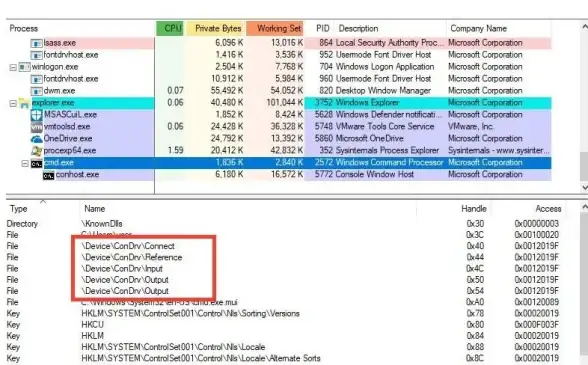
Task: Click the MSASCuiL.exe shield icon
Action: (36, 114)
